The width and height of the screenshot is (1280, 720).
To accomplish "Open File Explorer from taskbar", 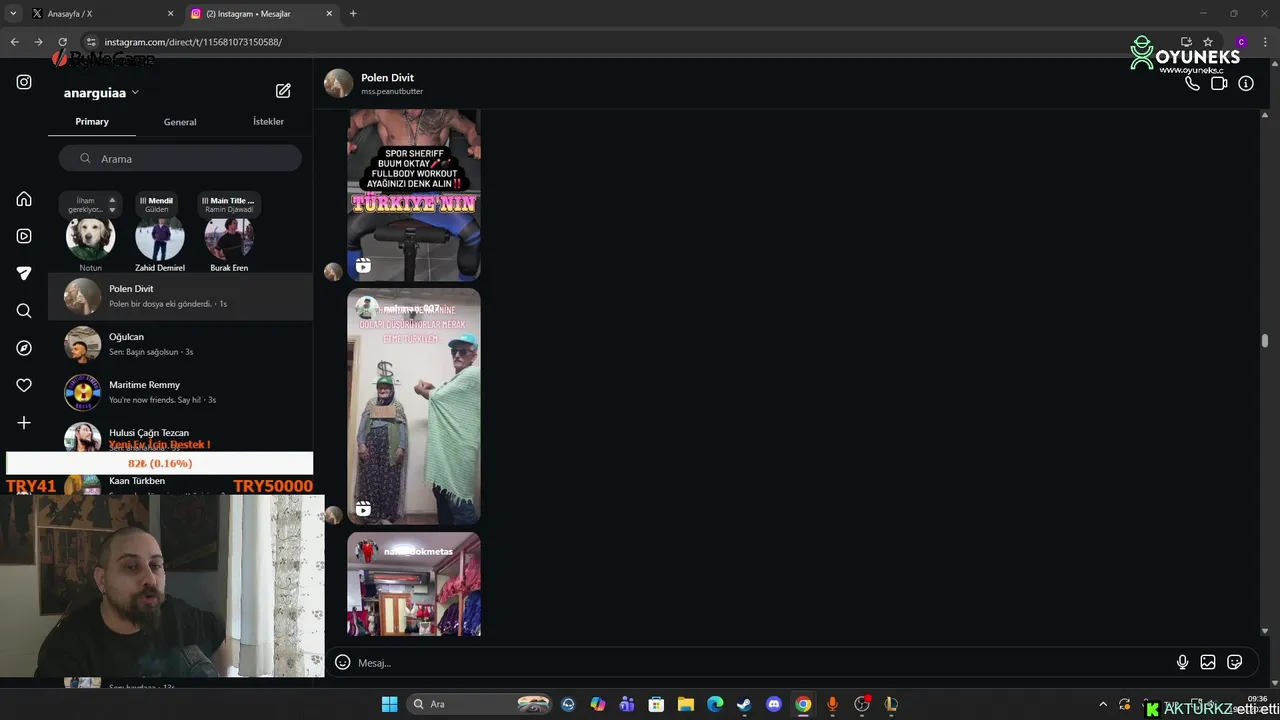I will point(686,704).
